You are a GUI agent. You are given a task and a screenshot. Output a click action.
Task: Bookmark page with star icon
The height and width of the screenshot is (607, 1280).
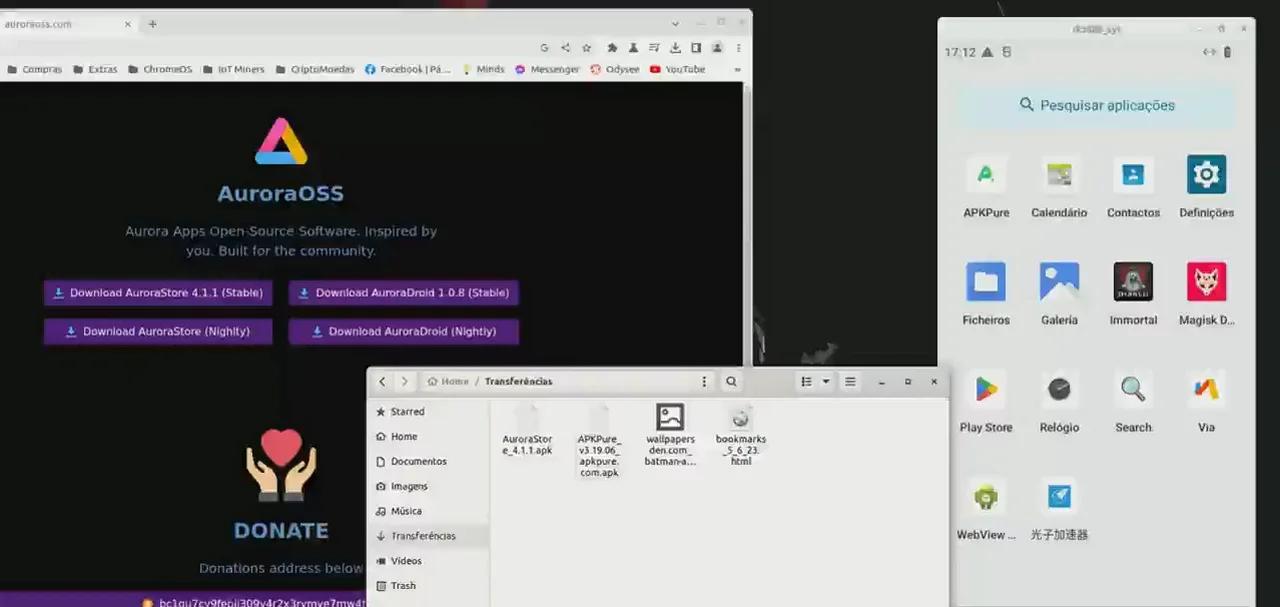pos(587,47)
